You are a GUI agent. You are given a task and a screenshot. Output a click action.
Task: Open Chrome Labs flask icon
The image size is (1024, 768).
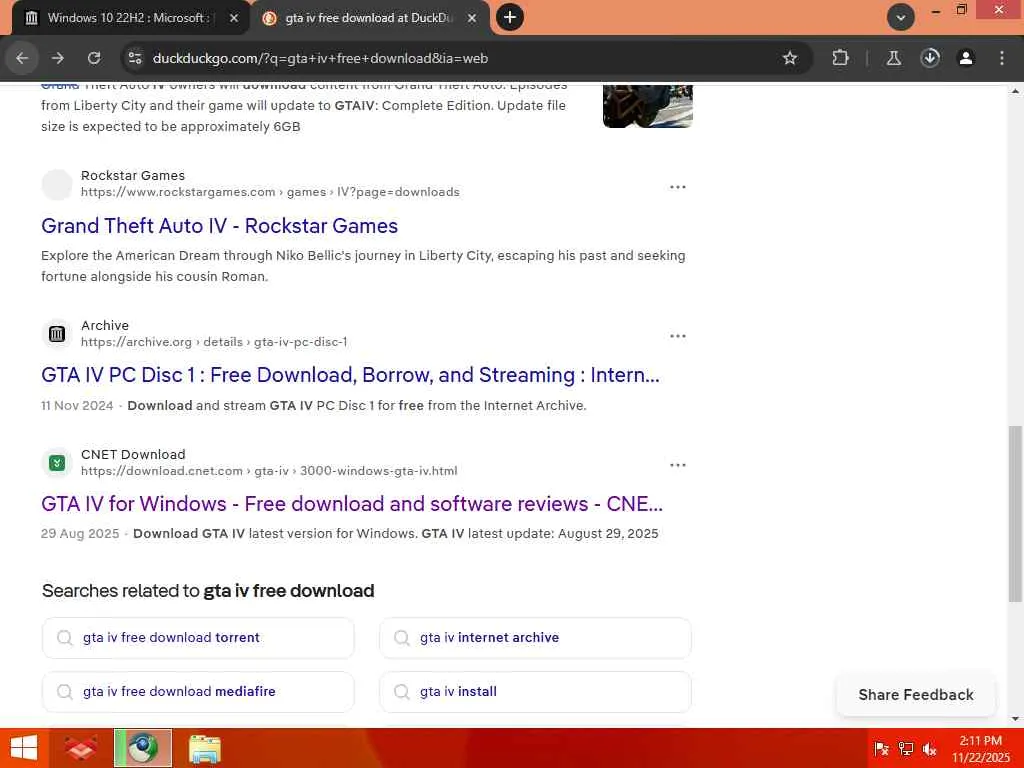[x=893, y=58]
